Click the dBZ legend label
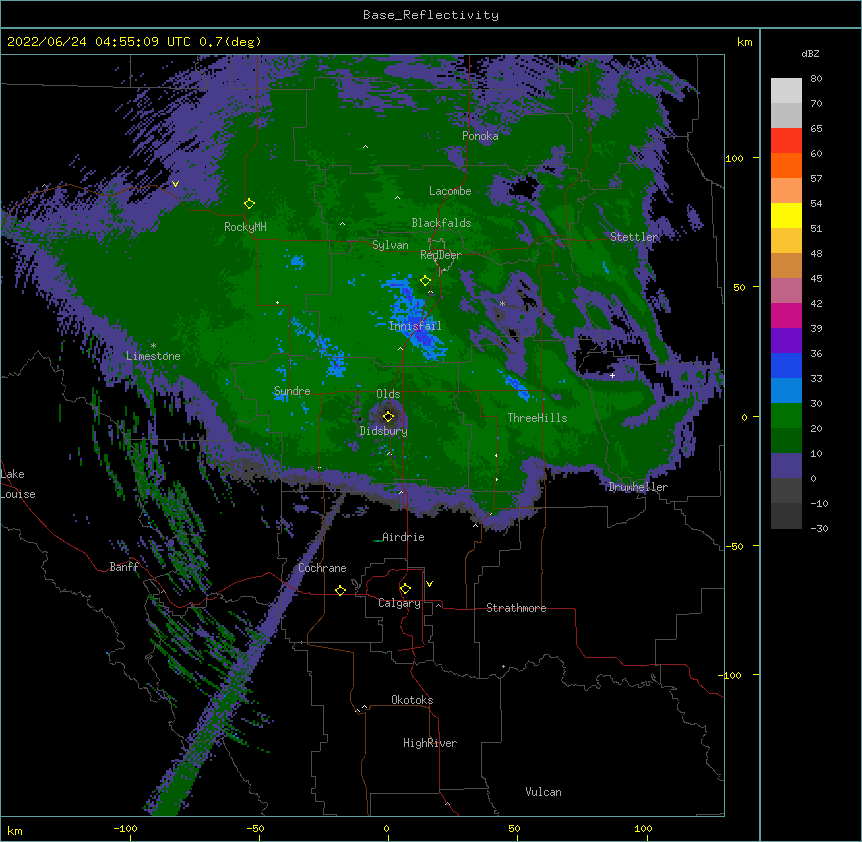The image size is (862, 842). [x=810, y=53]
